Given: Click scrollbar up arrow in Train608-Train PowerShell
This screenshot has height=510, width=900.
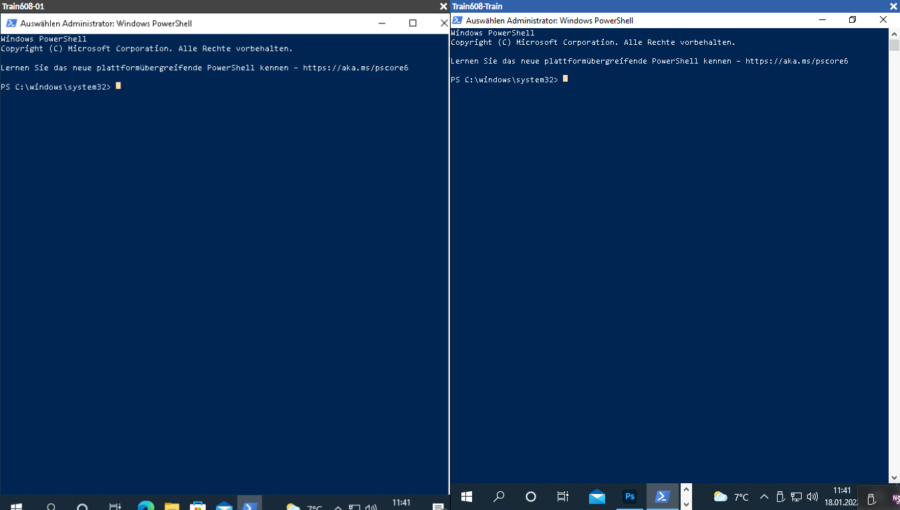Looking at the screenshot, I should 894,34.
